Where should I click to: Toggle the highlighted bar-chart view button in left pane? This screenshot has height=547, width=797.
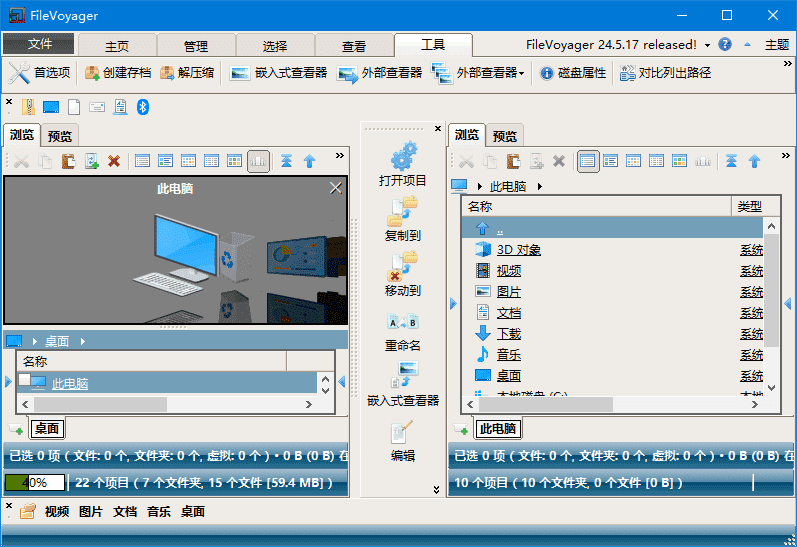(x=258, y=161)
